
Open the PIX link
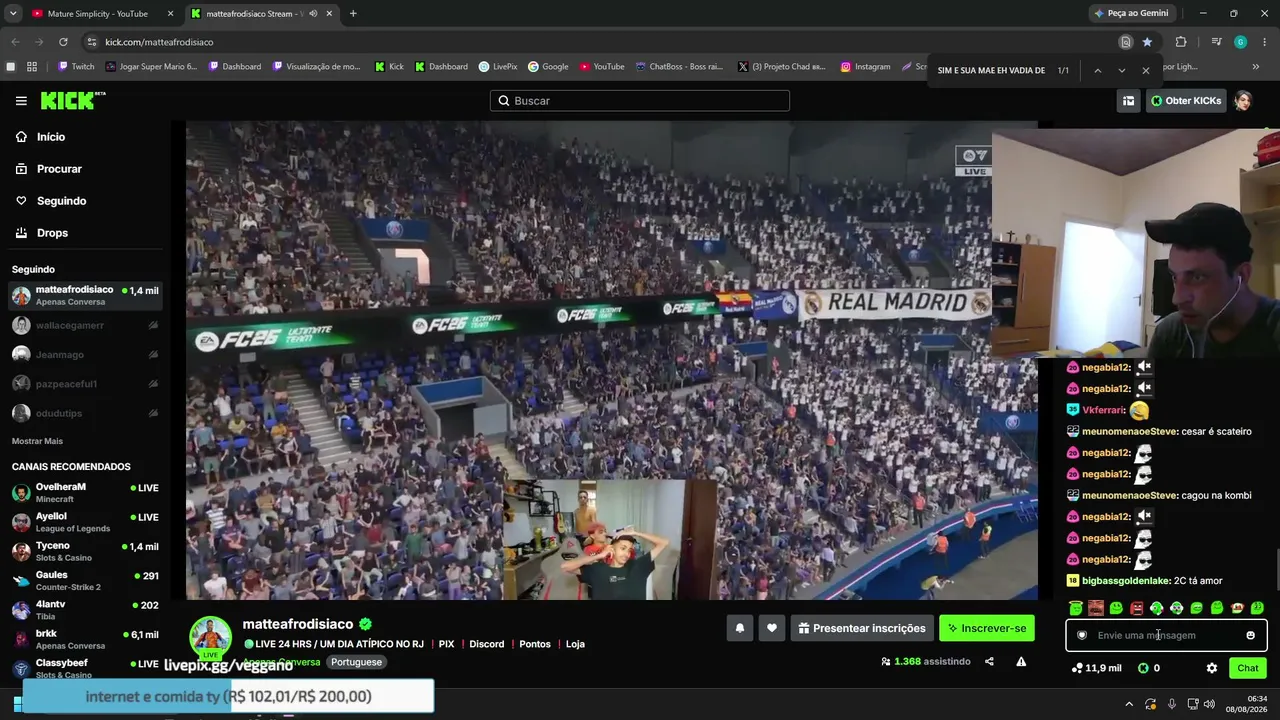446,644
